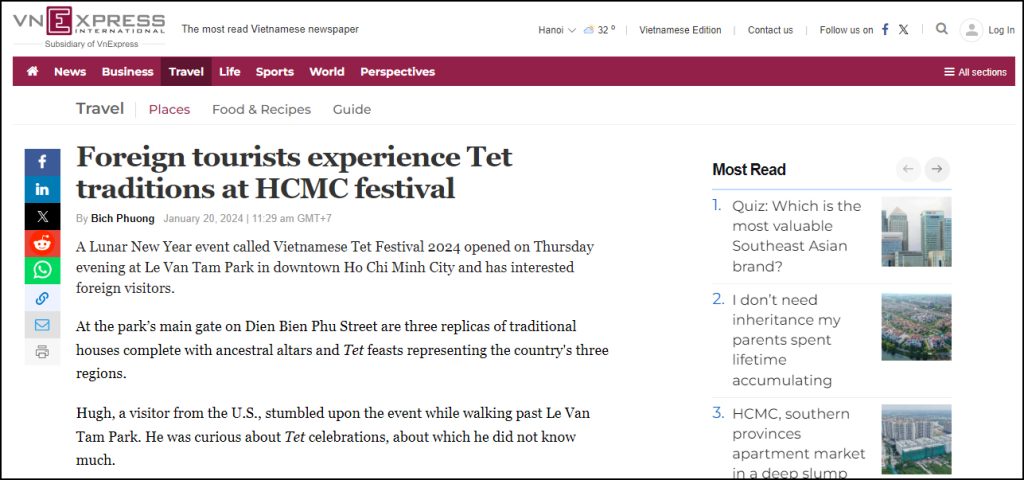Click the home icon in navigation bar

pos(33,72)
